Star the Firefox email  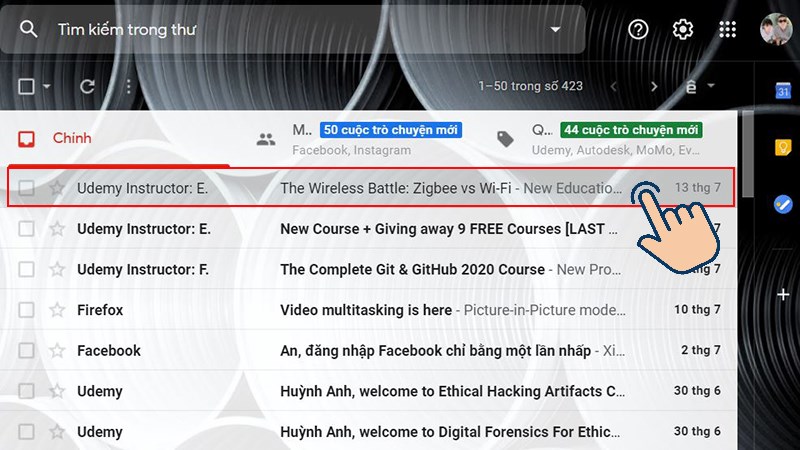pyautogui.click(x=57, y=310)
